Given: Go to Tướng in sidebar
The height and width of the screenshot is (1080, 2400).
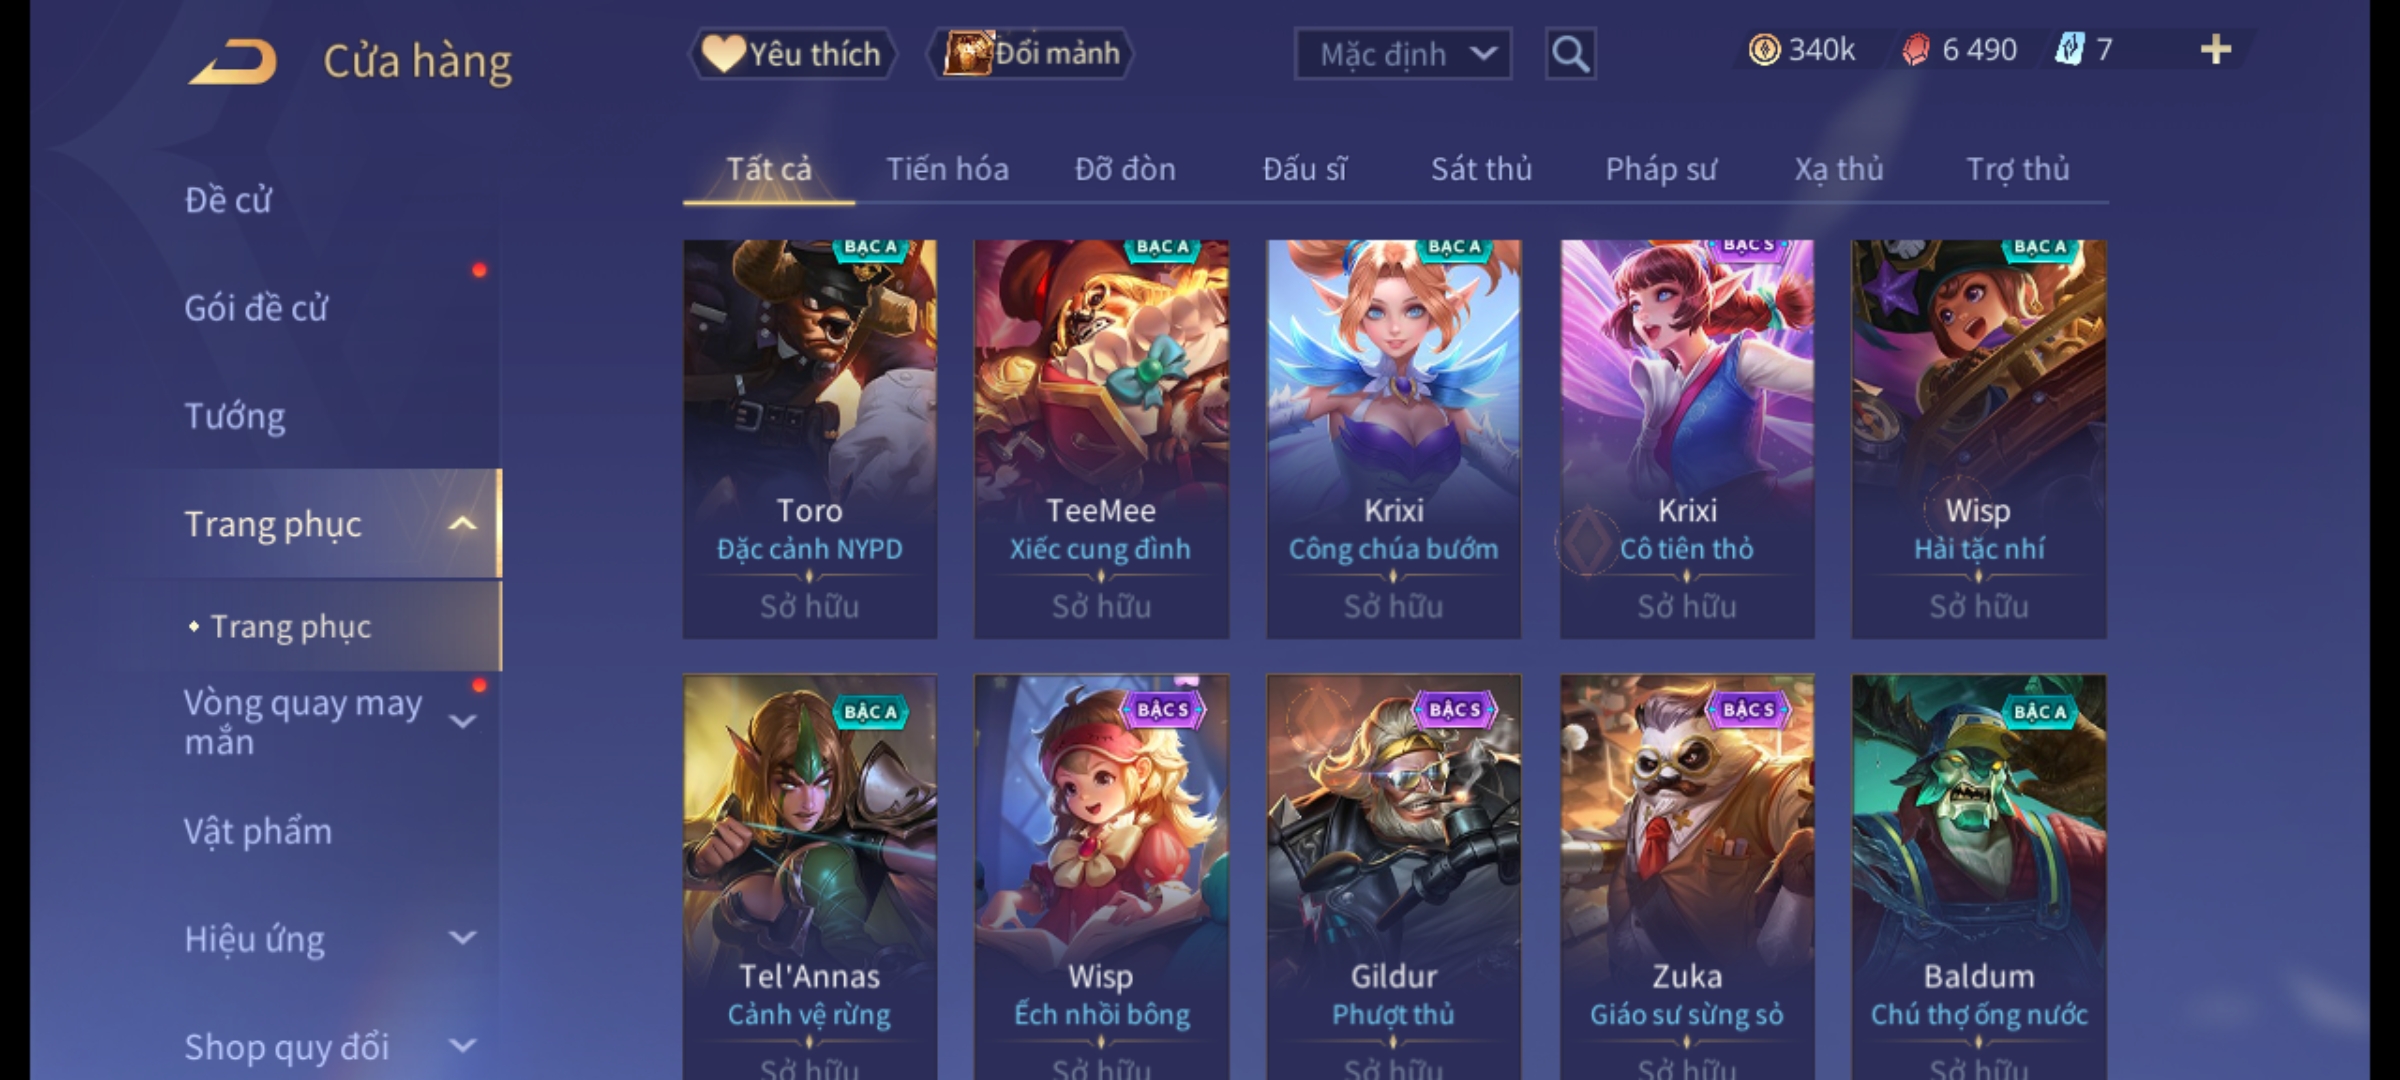Looking at the screenshot, I should pyautogui.click(x=235, y=416).
